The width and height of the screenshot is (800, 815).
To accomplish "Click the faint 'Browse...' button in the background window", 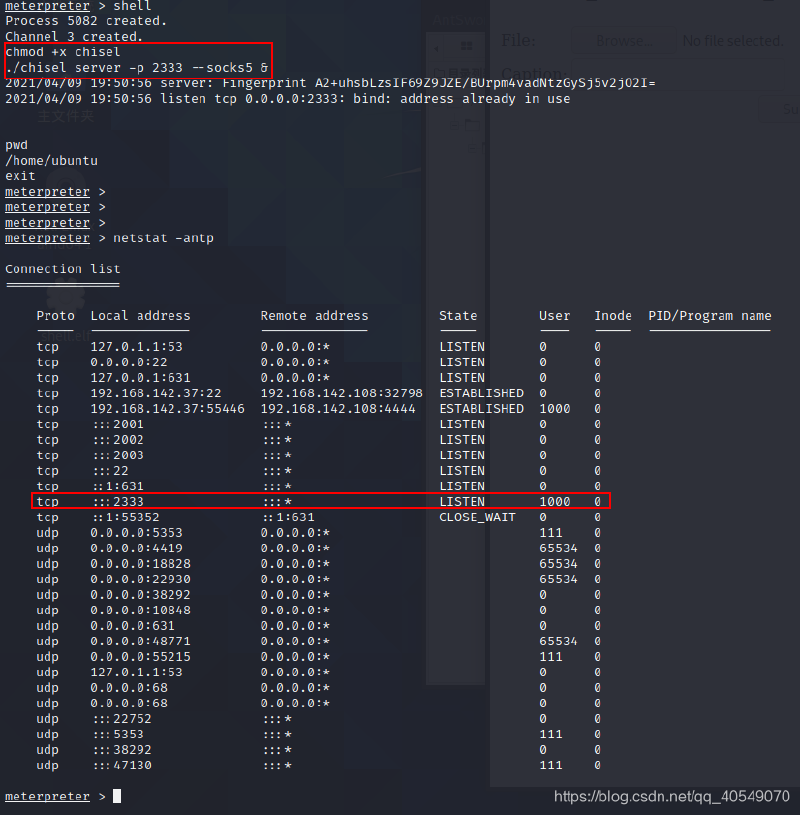I will 624,41.
